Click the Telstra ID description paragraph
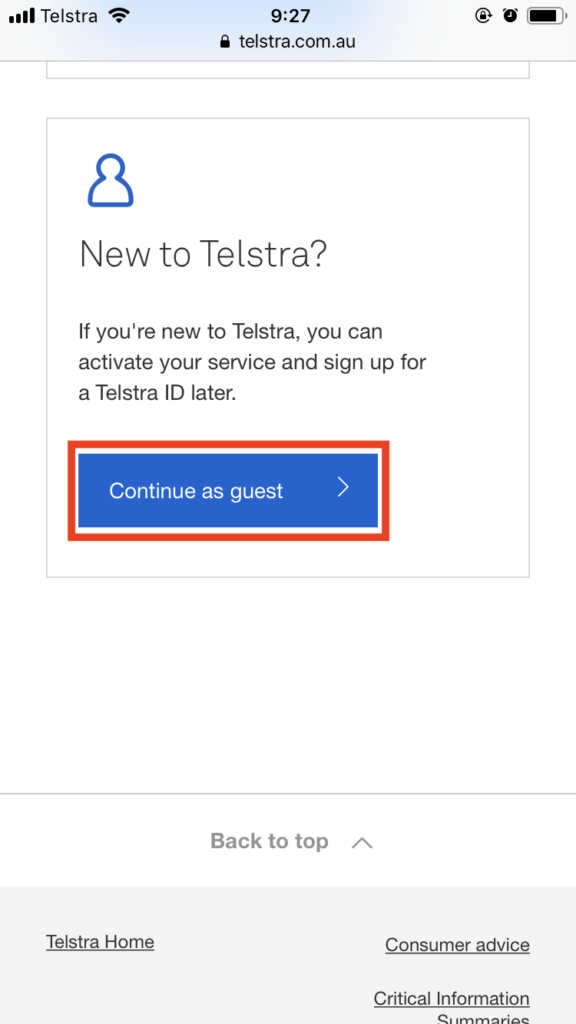The height and width of the screenshot is (1024, 576). (252, 362)
